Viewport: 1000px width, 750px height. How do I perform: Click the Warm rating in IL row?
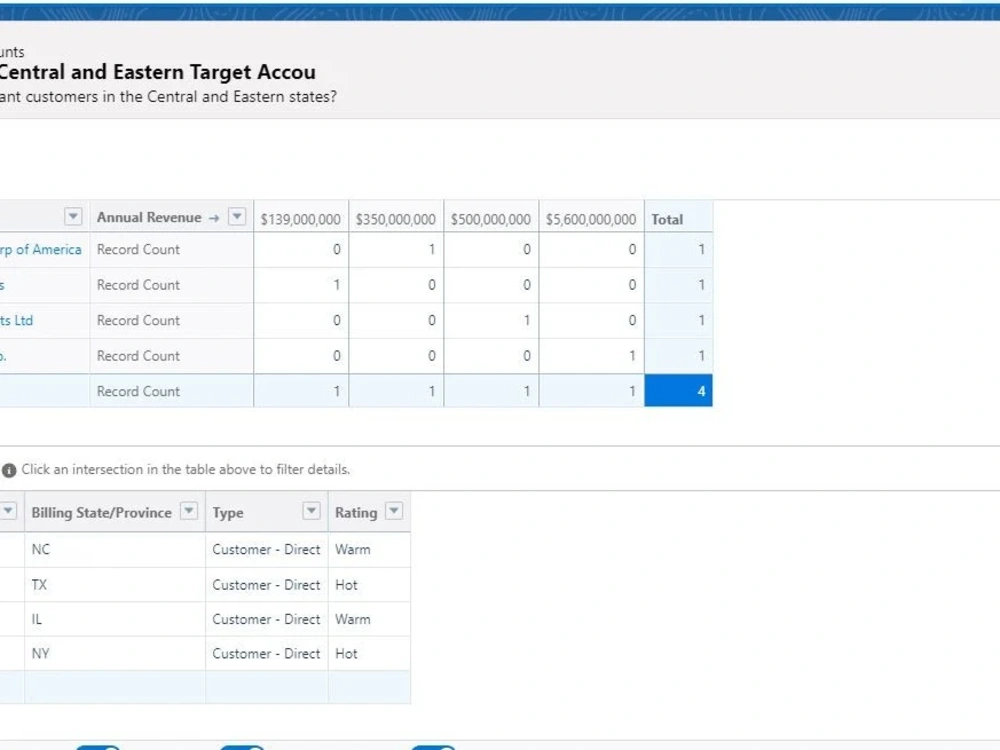click(353, 619)
